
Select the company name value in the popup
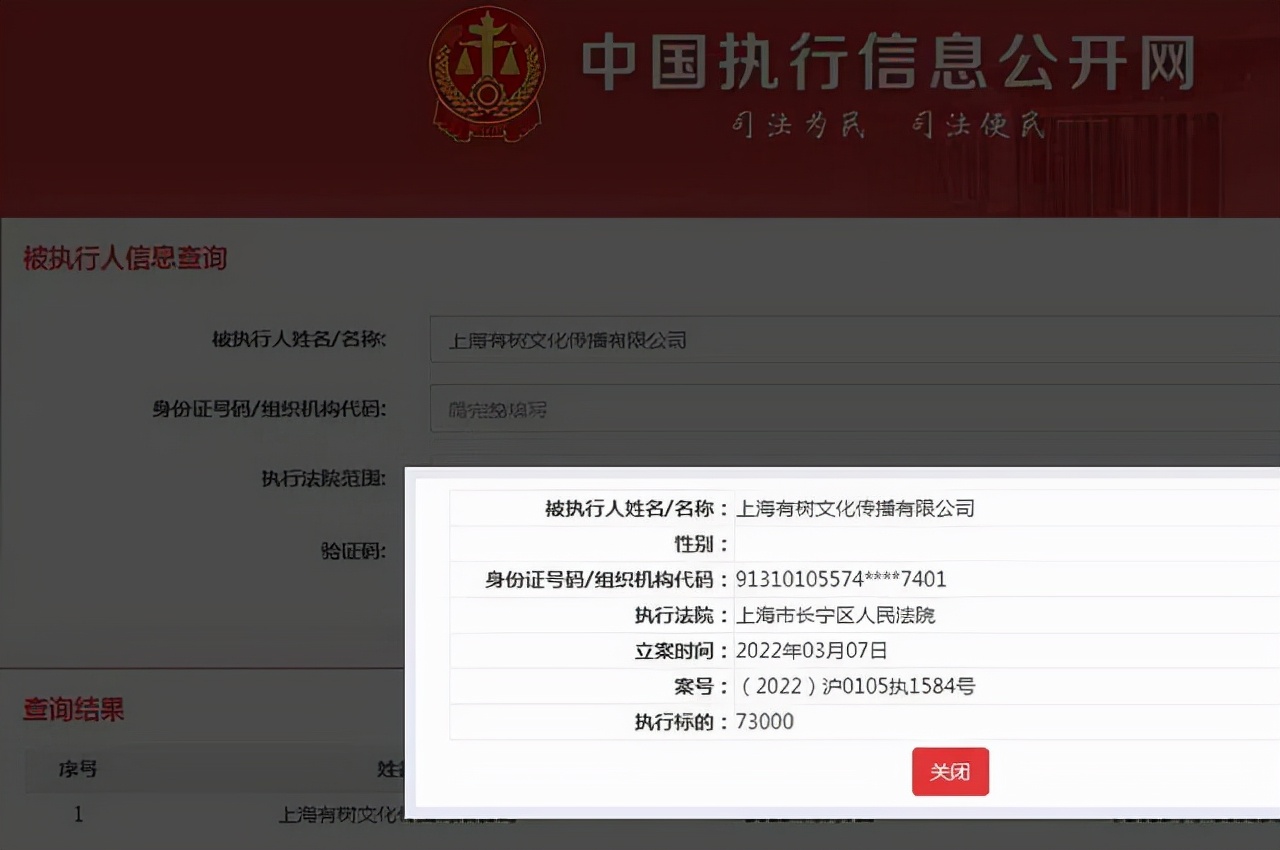click(855, 508)
